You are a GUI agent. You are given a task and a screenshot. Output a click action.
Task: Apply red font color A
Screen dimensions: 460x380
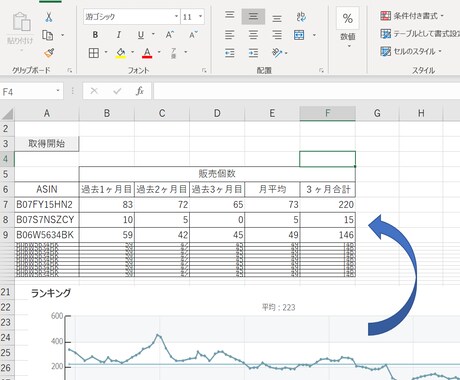147,53
